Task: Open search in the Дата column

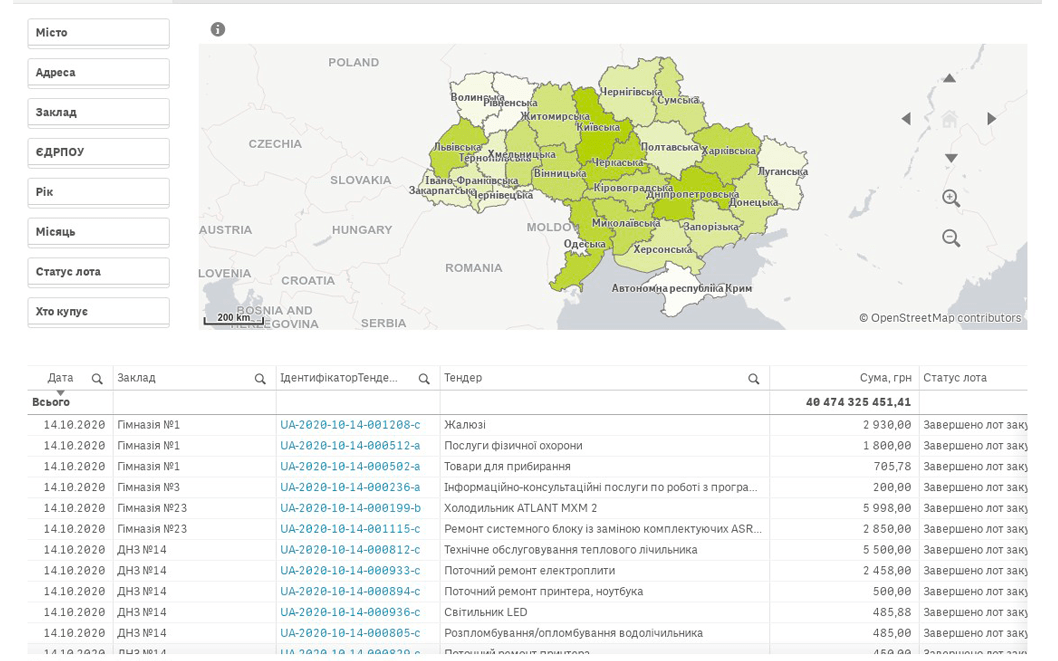Action: pyautogui.click(x=97, y=378)
